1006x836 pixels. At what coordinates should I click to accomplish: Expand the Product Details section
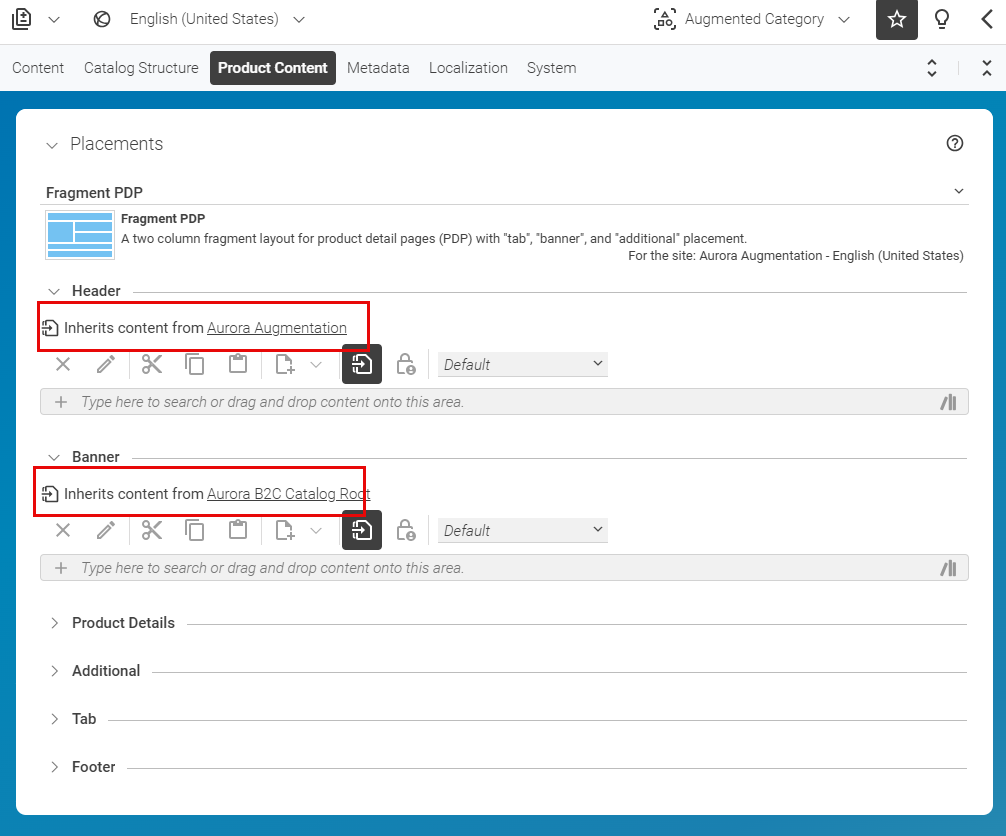(x=123, y=622)
